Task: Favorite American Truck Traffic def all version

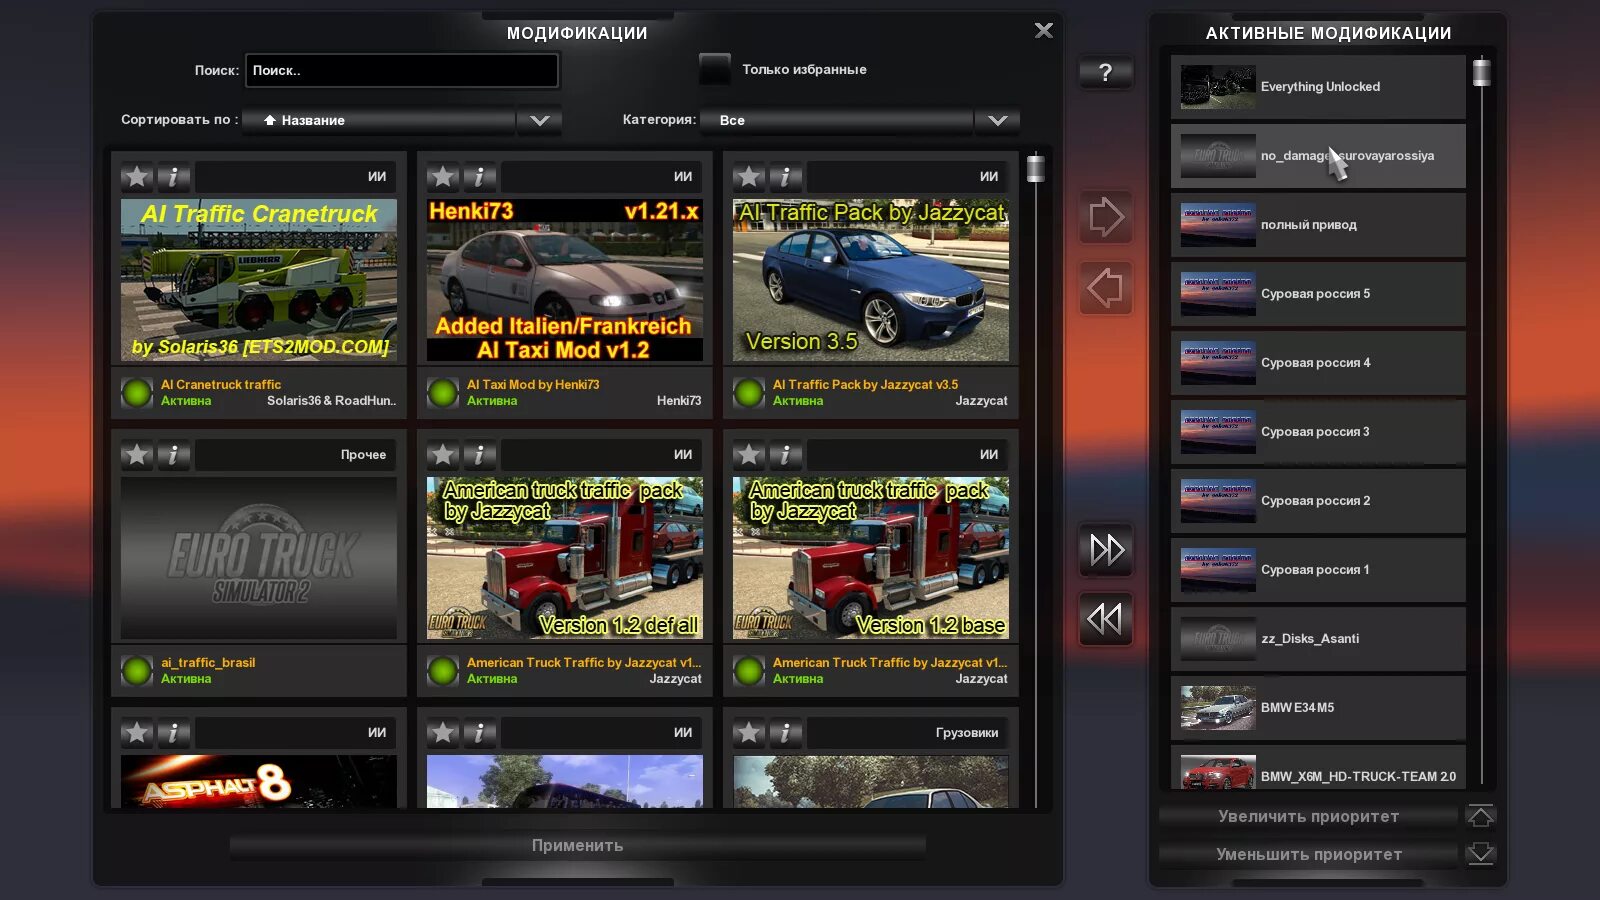Action: tap(443, 455)
